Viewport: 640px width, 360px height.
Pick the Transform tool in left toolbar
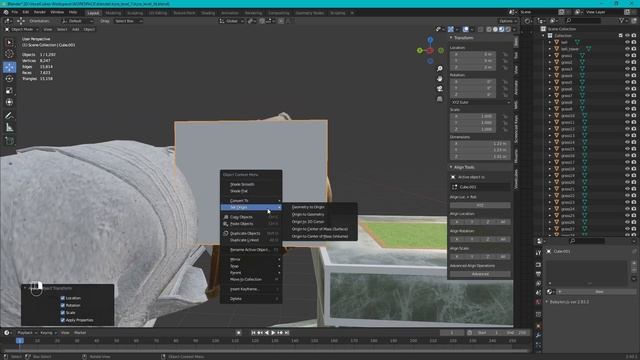[x=9, y=102]
